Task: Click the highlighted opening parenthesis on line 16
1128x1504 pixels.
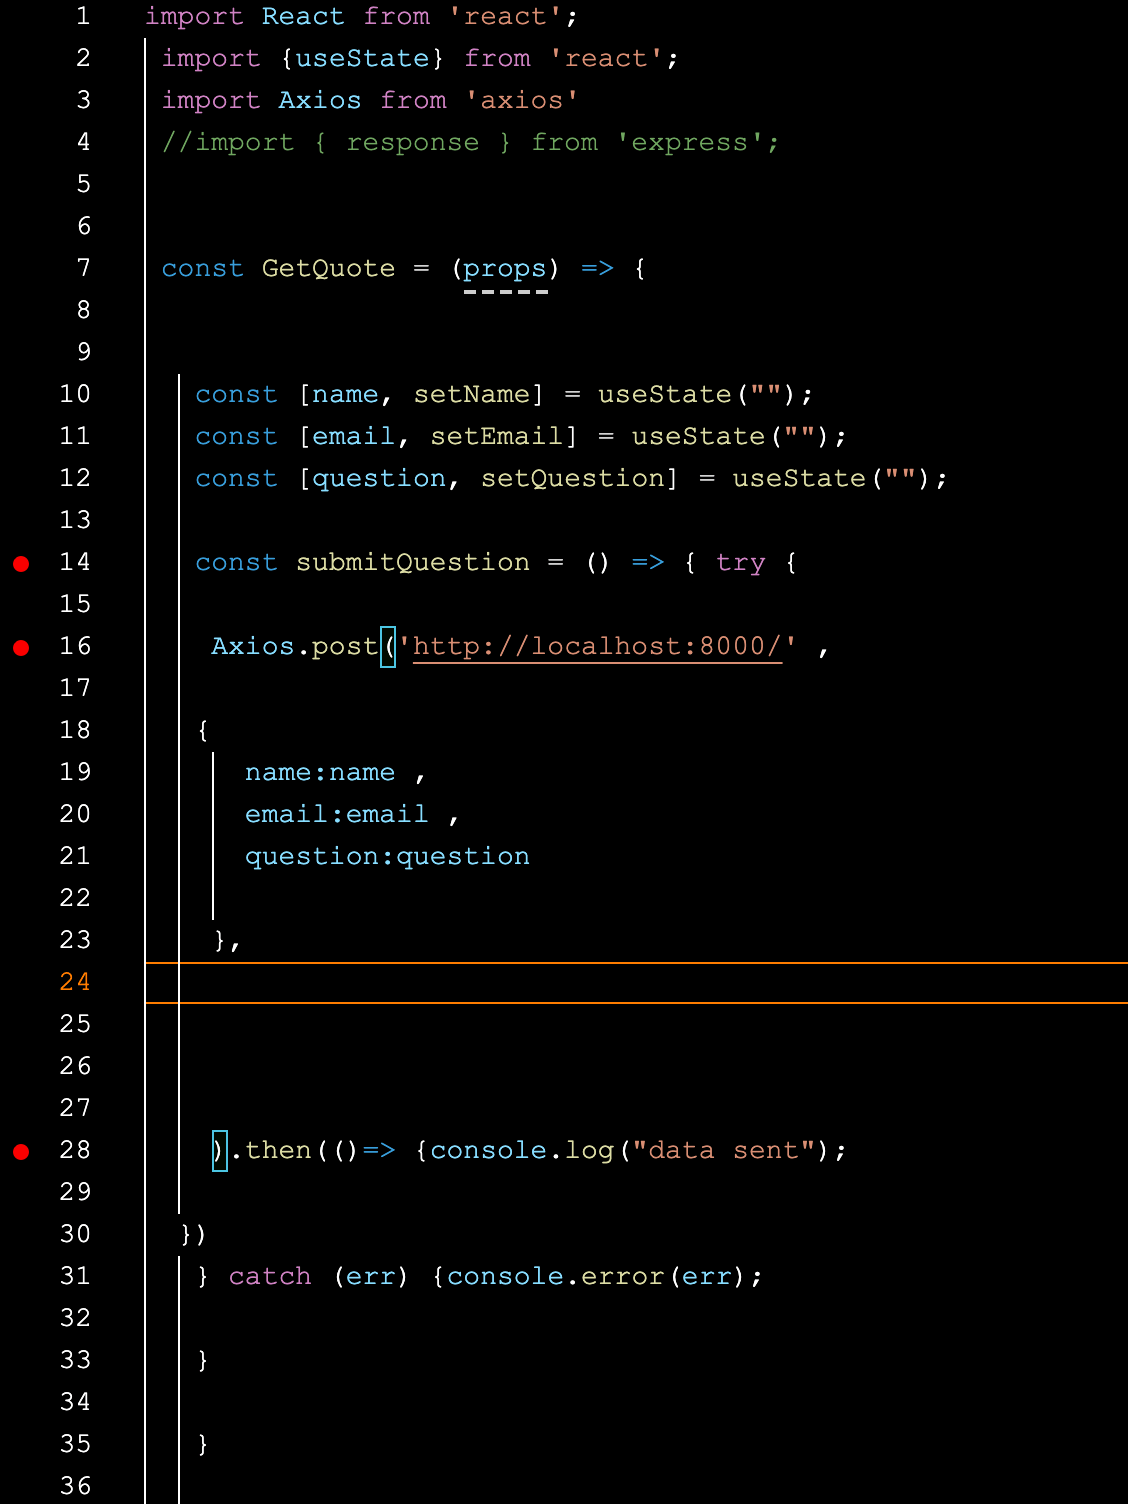Action: [x=388, y=646]
